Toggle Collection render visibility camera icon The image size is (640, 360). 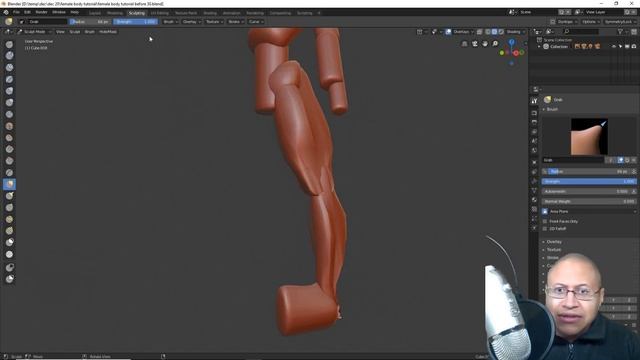(634, 47)
